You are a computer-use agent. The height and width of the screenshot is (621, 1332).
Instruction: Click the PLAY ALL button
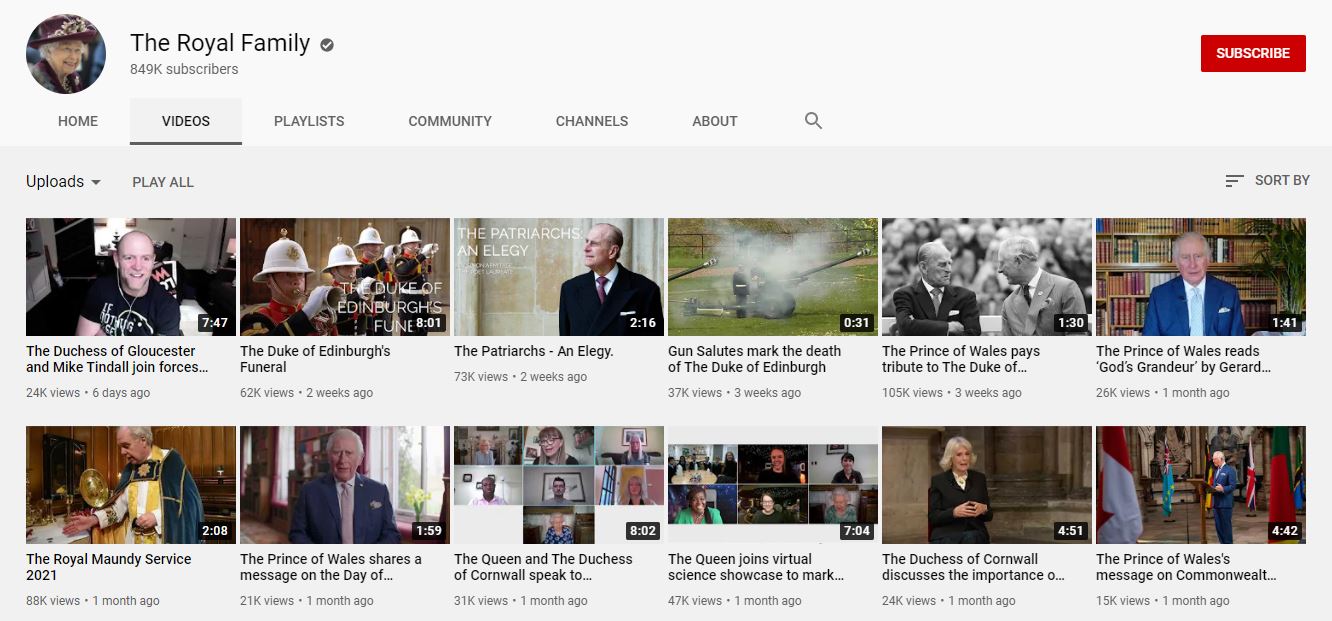(163, 182)
